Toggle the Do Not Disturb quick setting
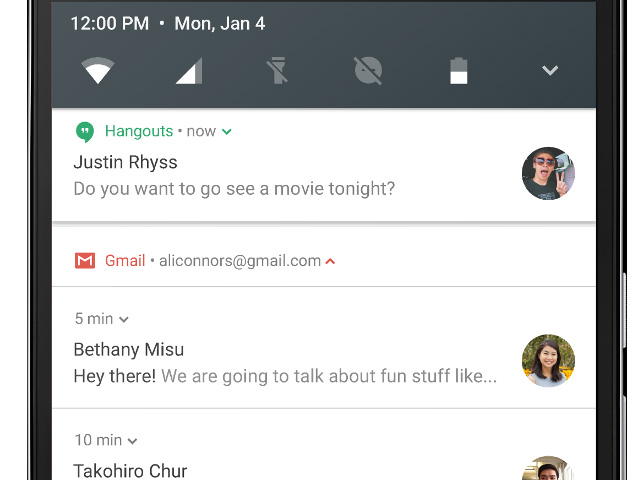The height and width of the screenshot is (480, 640). point(368,71)
